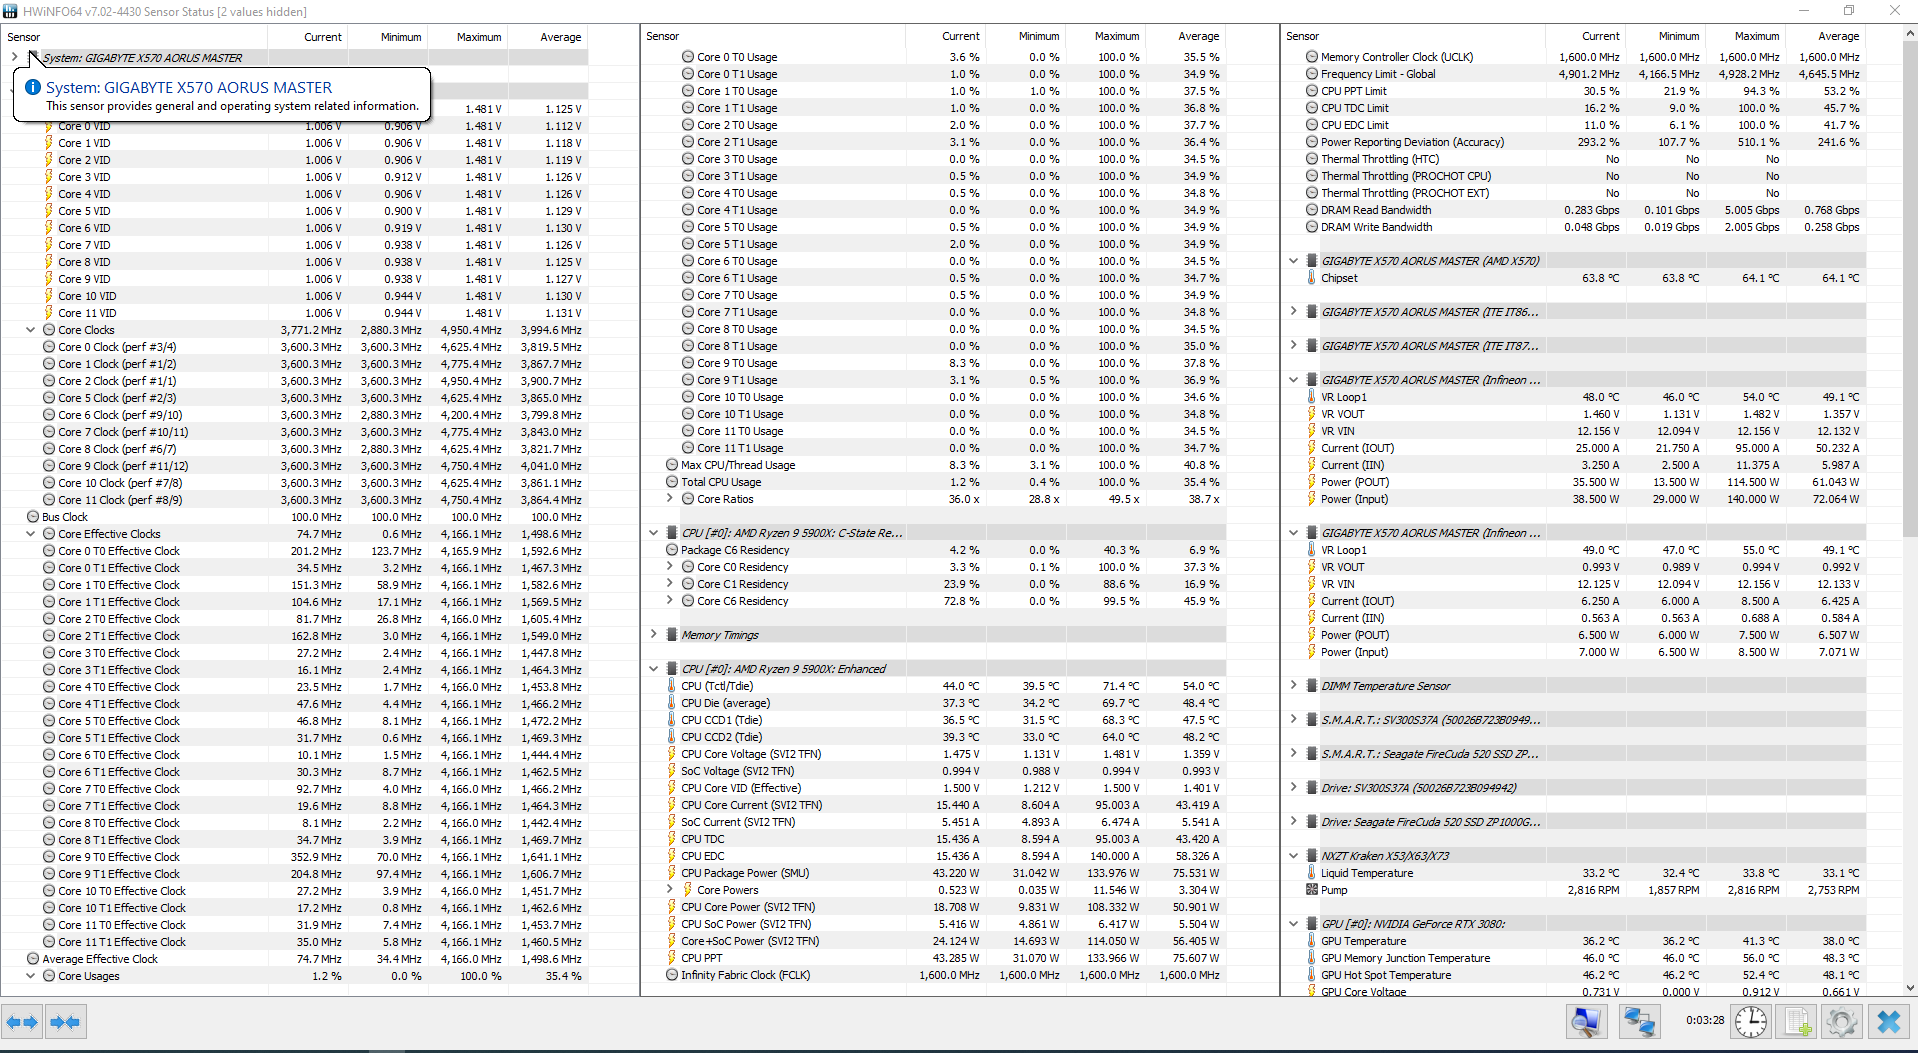Click the lightning icon beside Core 3 VID
The height and width of the screenshot is (1053, 1918).
point(49,177)
